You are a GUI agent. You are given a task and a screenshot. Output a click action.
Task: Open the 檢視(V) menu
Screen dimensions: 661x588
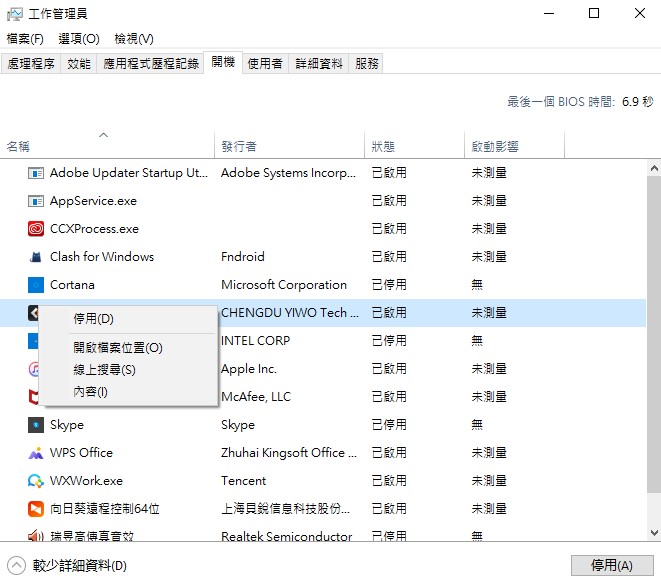[x=134, y=39]
